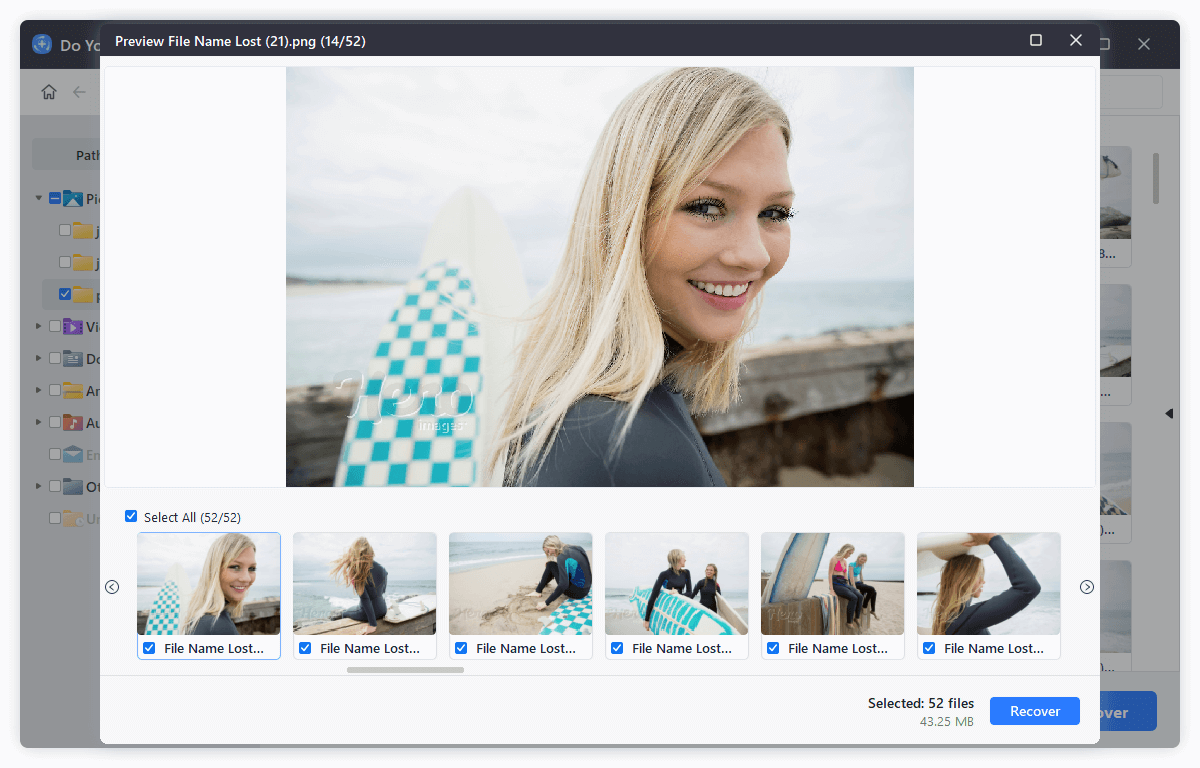Click the Home icon in the toolbar
Image resolution: width=1200 pixels, height=768 pixels.
pos(49,92)
